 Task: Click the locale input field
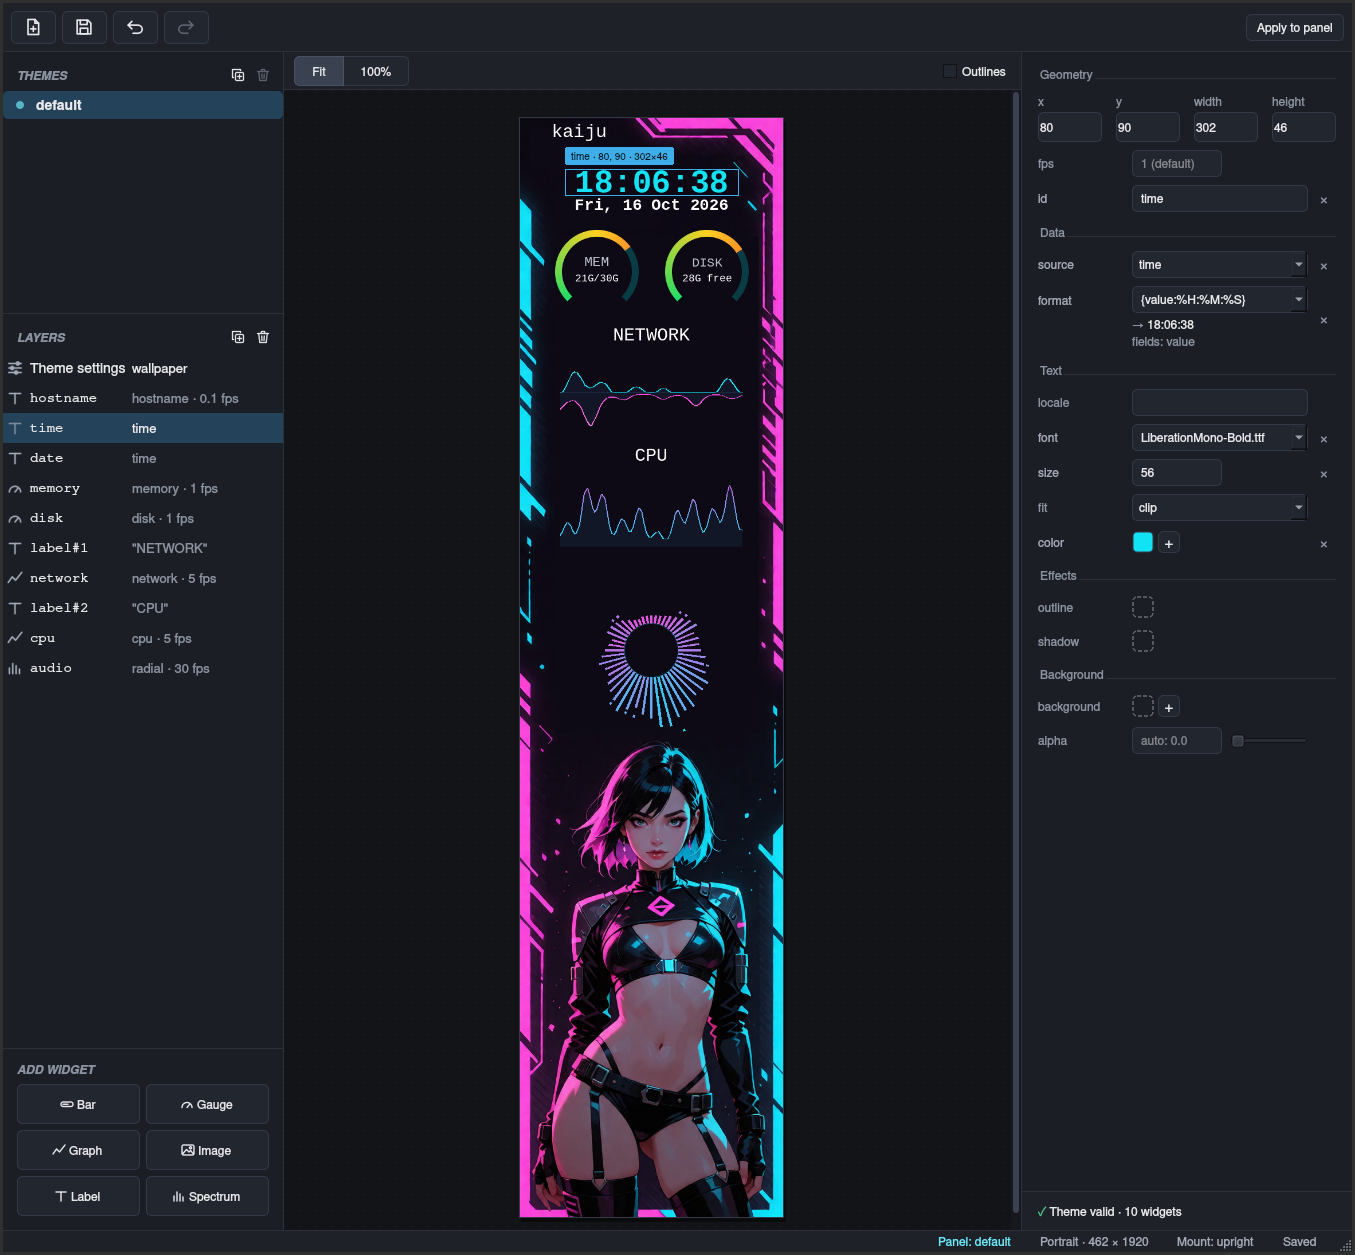[x=1219, y=403]
